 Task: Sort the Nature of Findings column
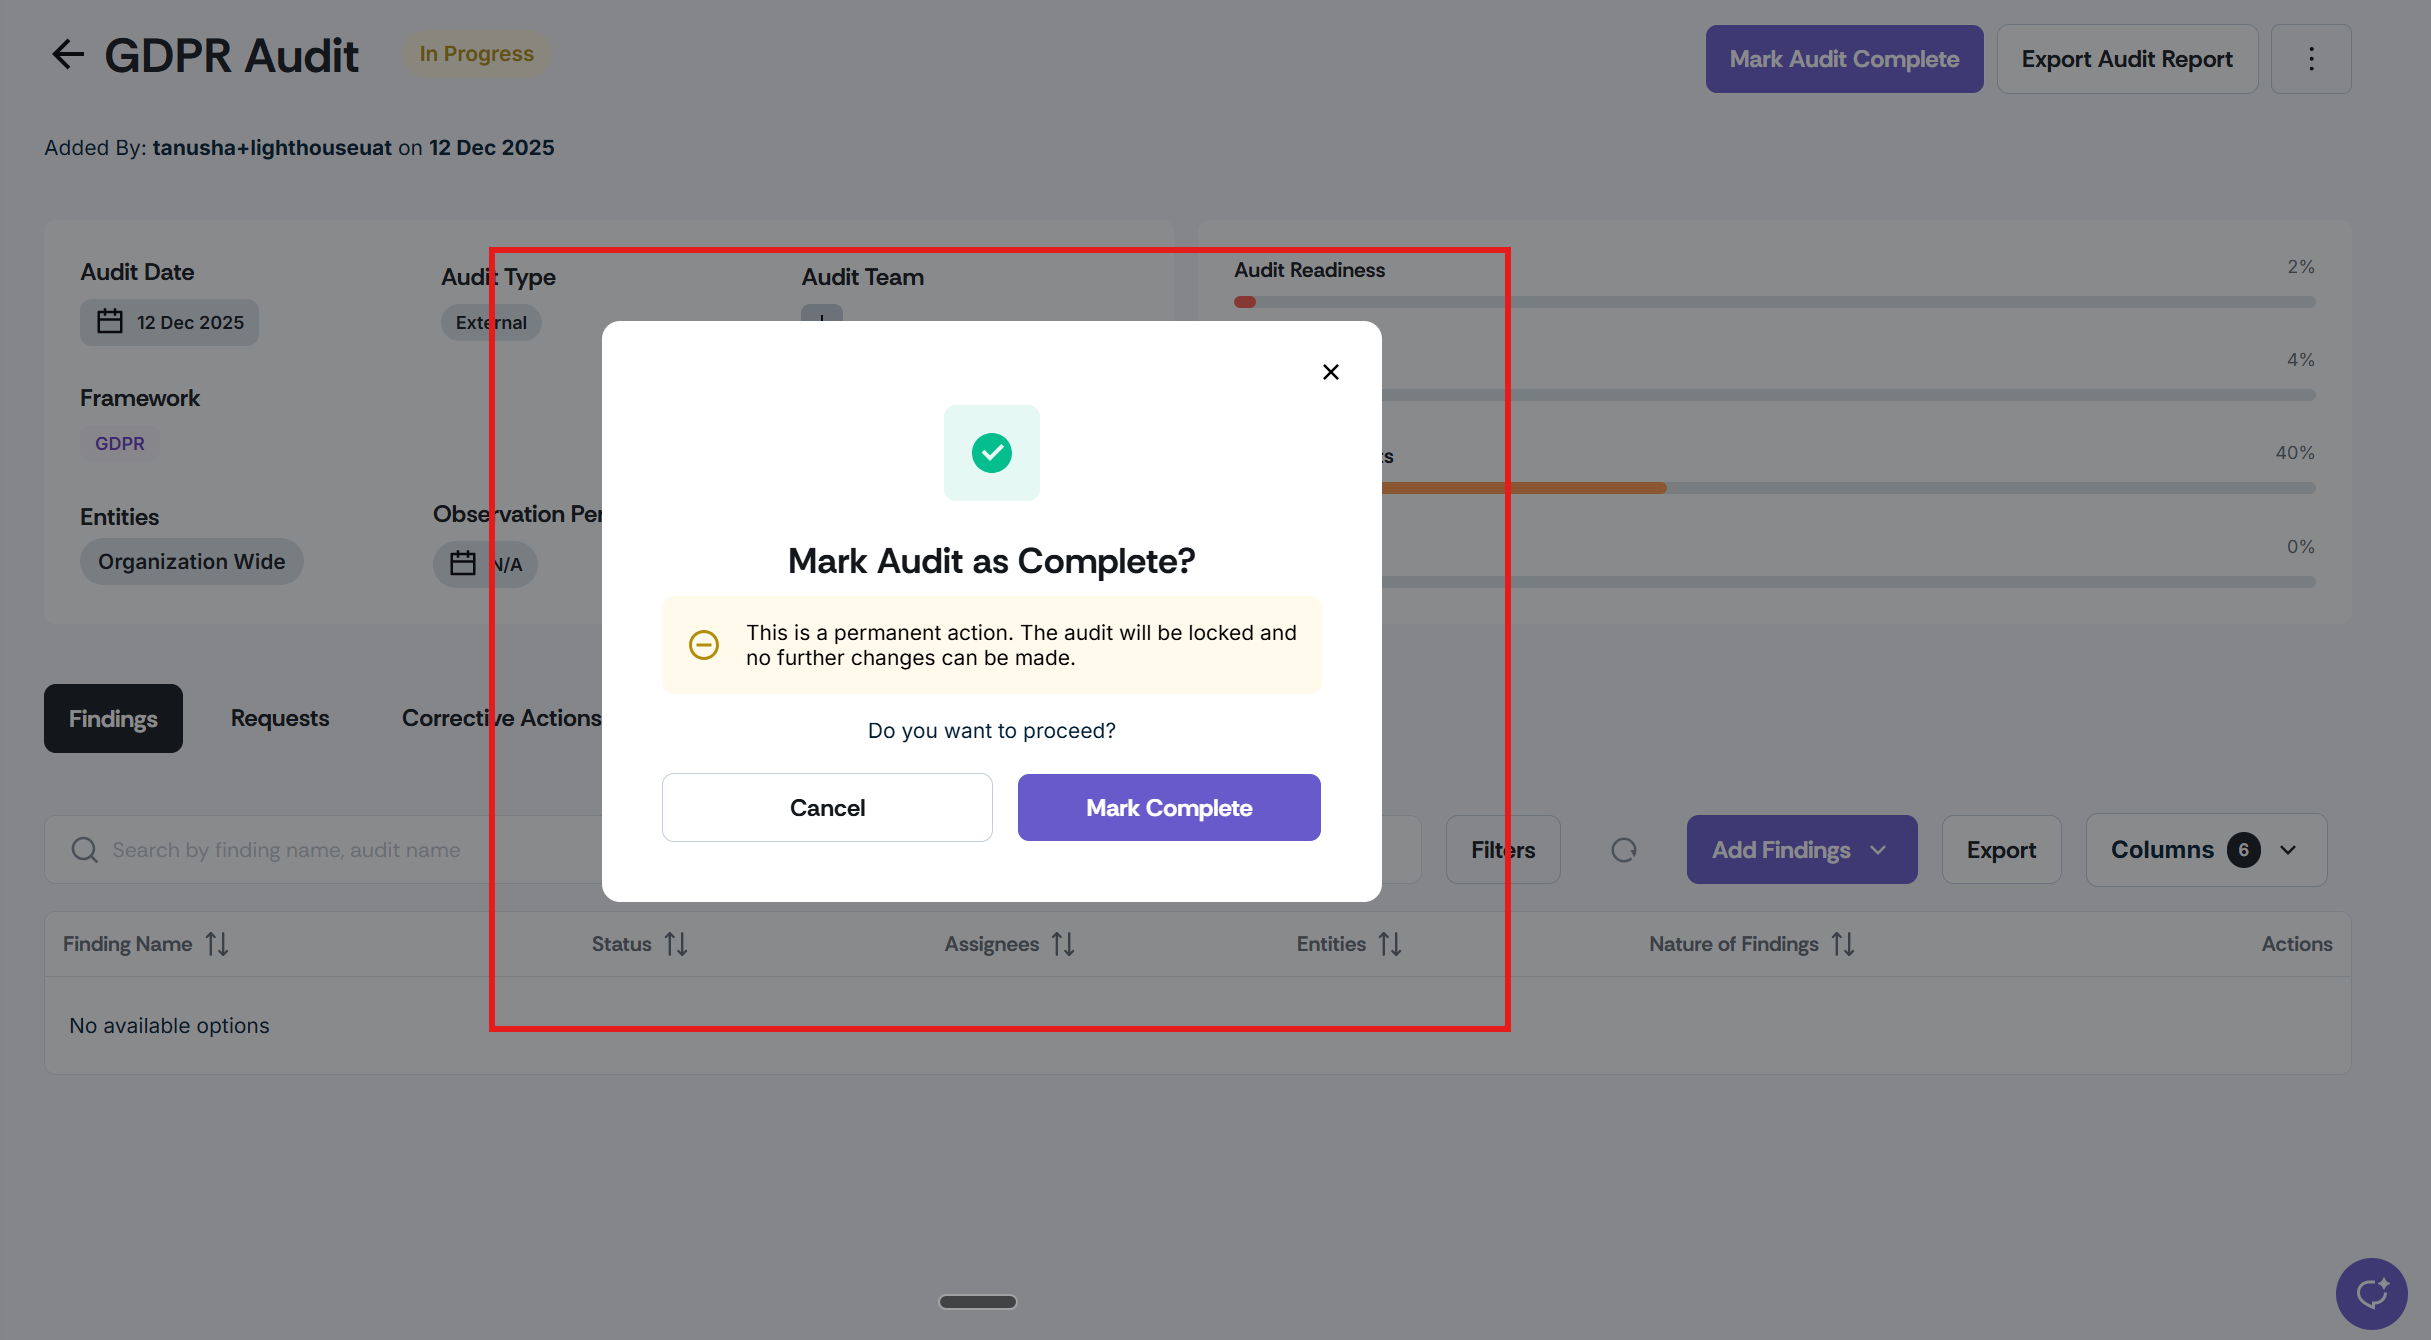1842,944
